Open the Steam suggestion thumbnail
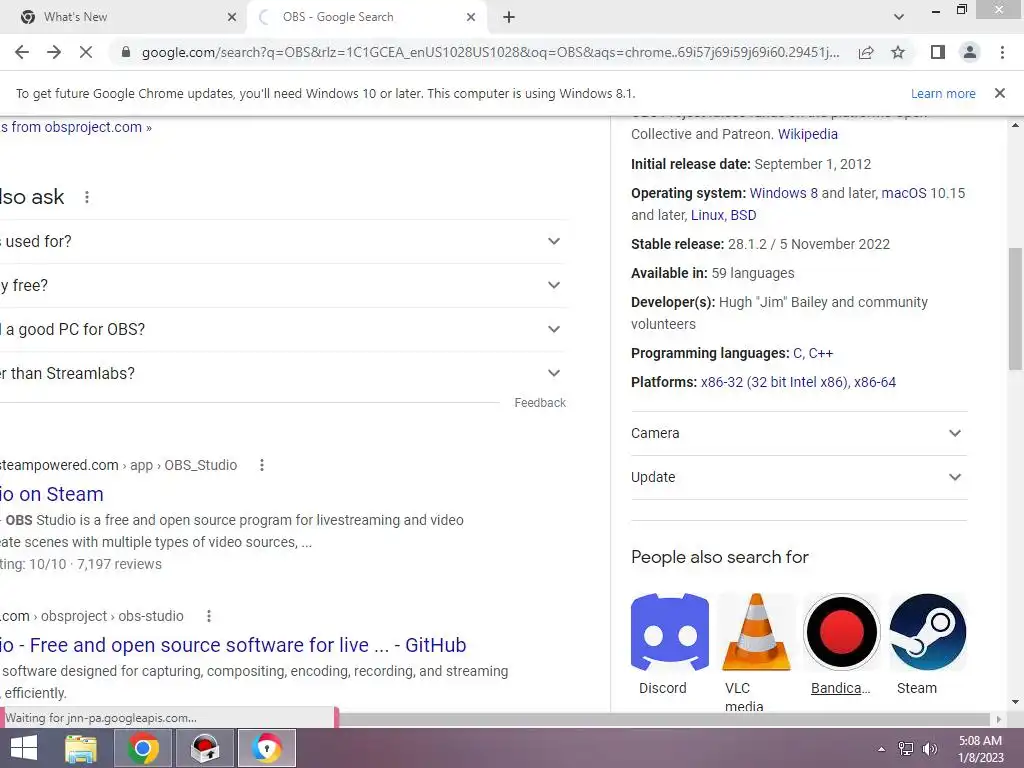This screenshot has height=768, width=1024. point(927,632)
